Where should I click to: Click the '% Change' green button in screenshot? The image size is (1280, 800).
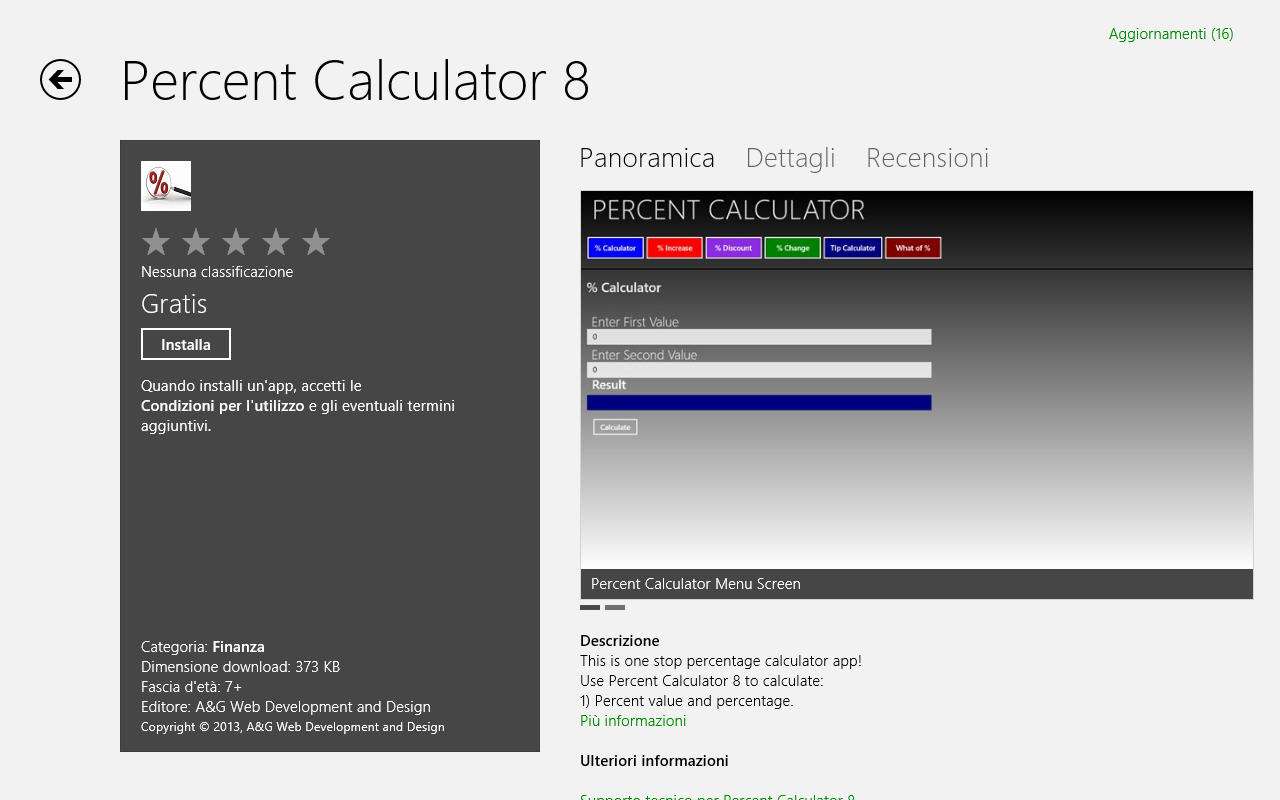[x=792, y=248]
